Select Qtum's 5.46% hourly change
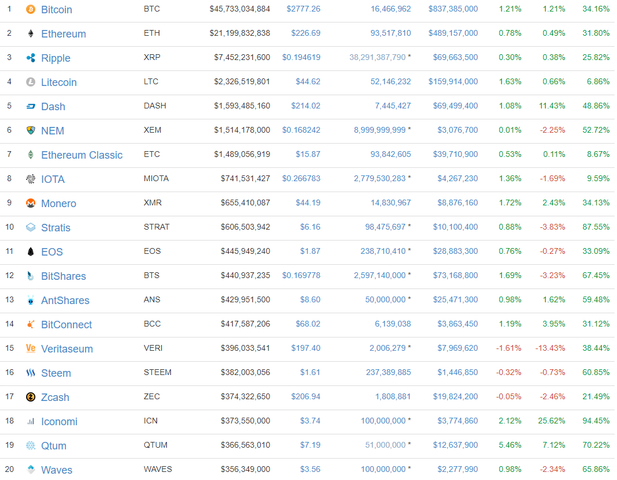The height and width of the screenshot is (480, 617). (x=510, y=445)
